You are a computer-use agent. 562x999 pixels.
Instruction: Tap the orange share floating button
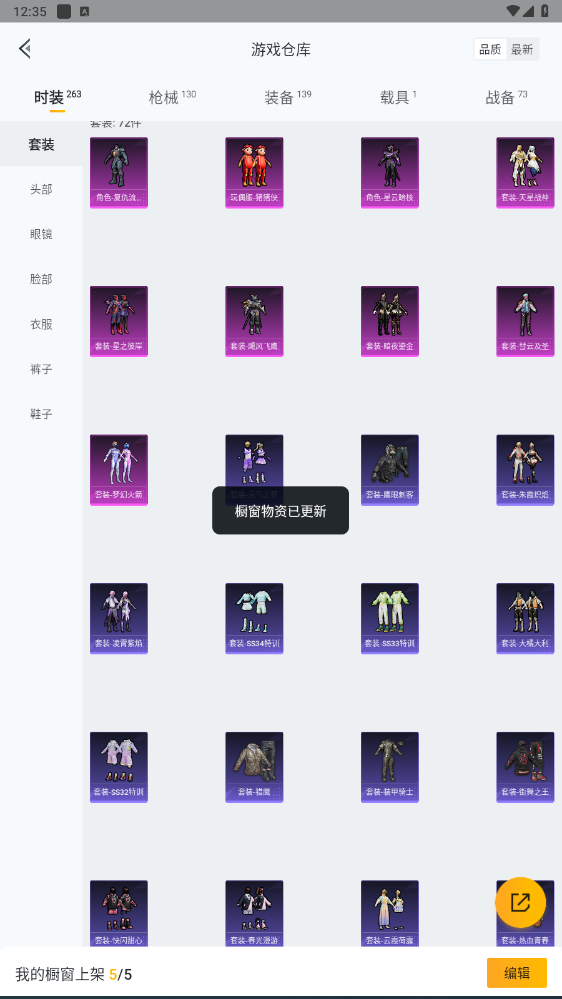pyautogui.click(x=521, y=902)
